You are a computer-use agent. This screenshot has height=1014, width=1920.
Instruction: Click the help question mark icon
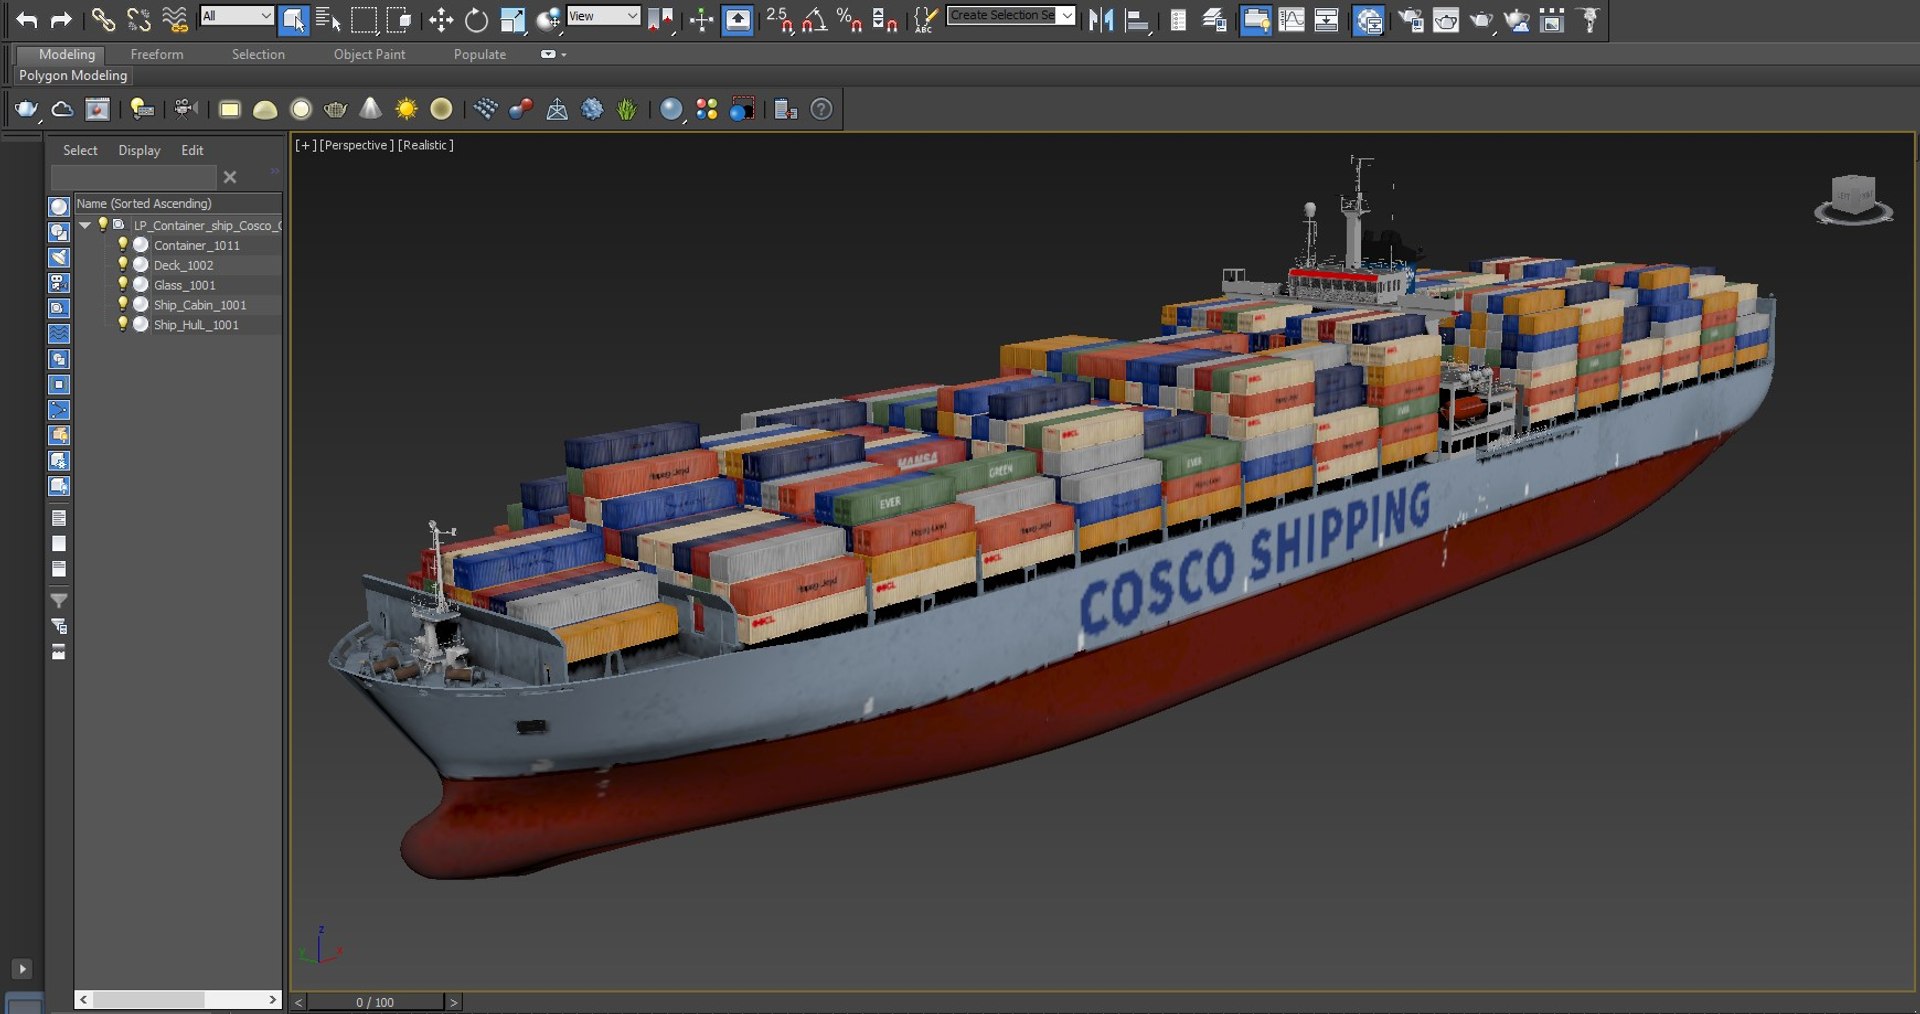(821, 109)
